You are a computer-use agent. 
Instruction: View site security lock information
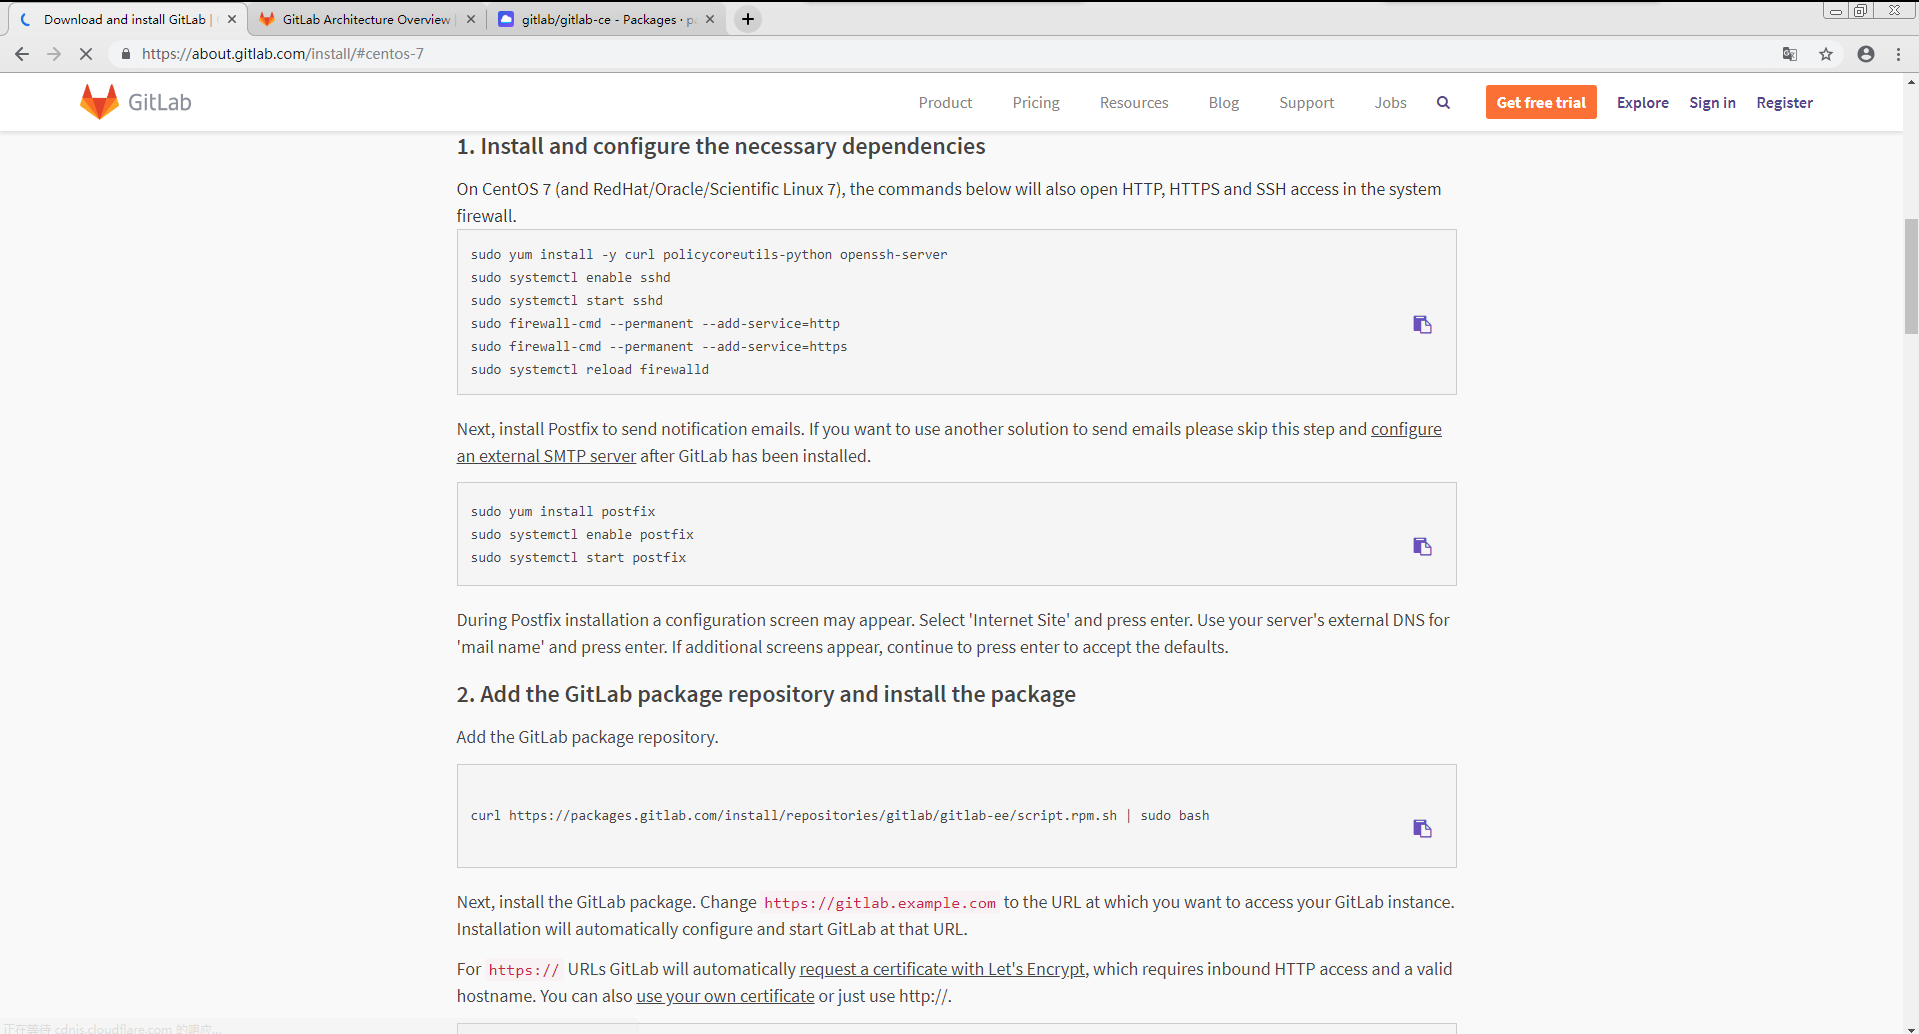click(126, 54)
